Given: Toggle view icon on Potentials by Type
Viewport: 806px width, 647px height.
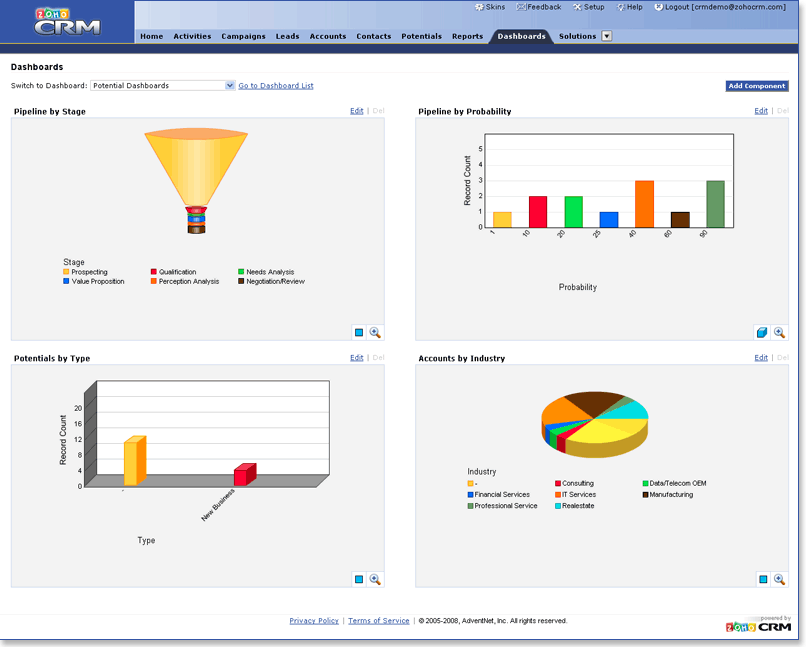Looking at the screenshot, I should coord(359,579).
